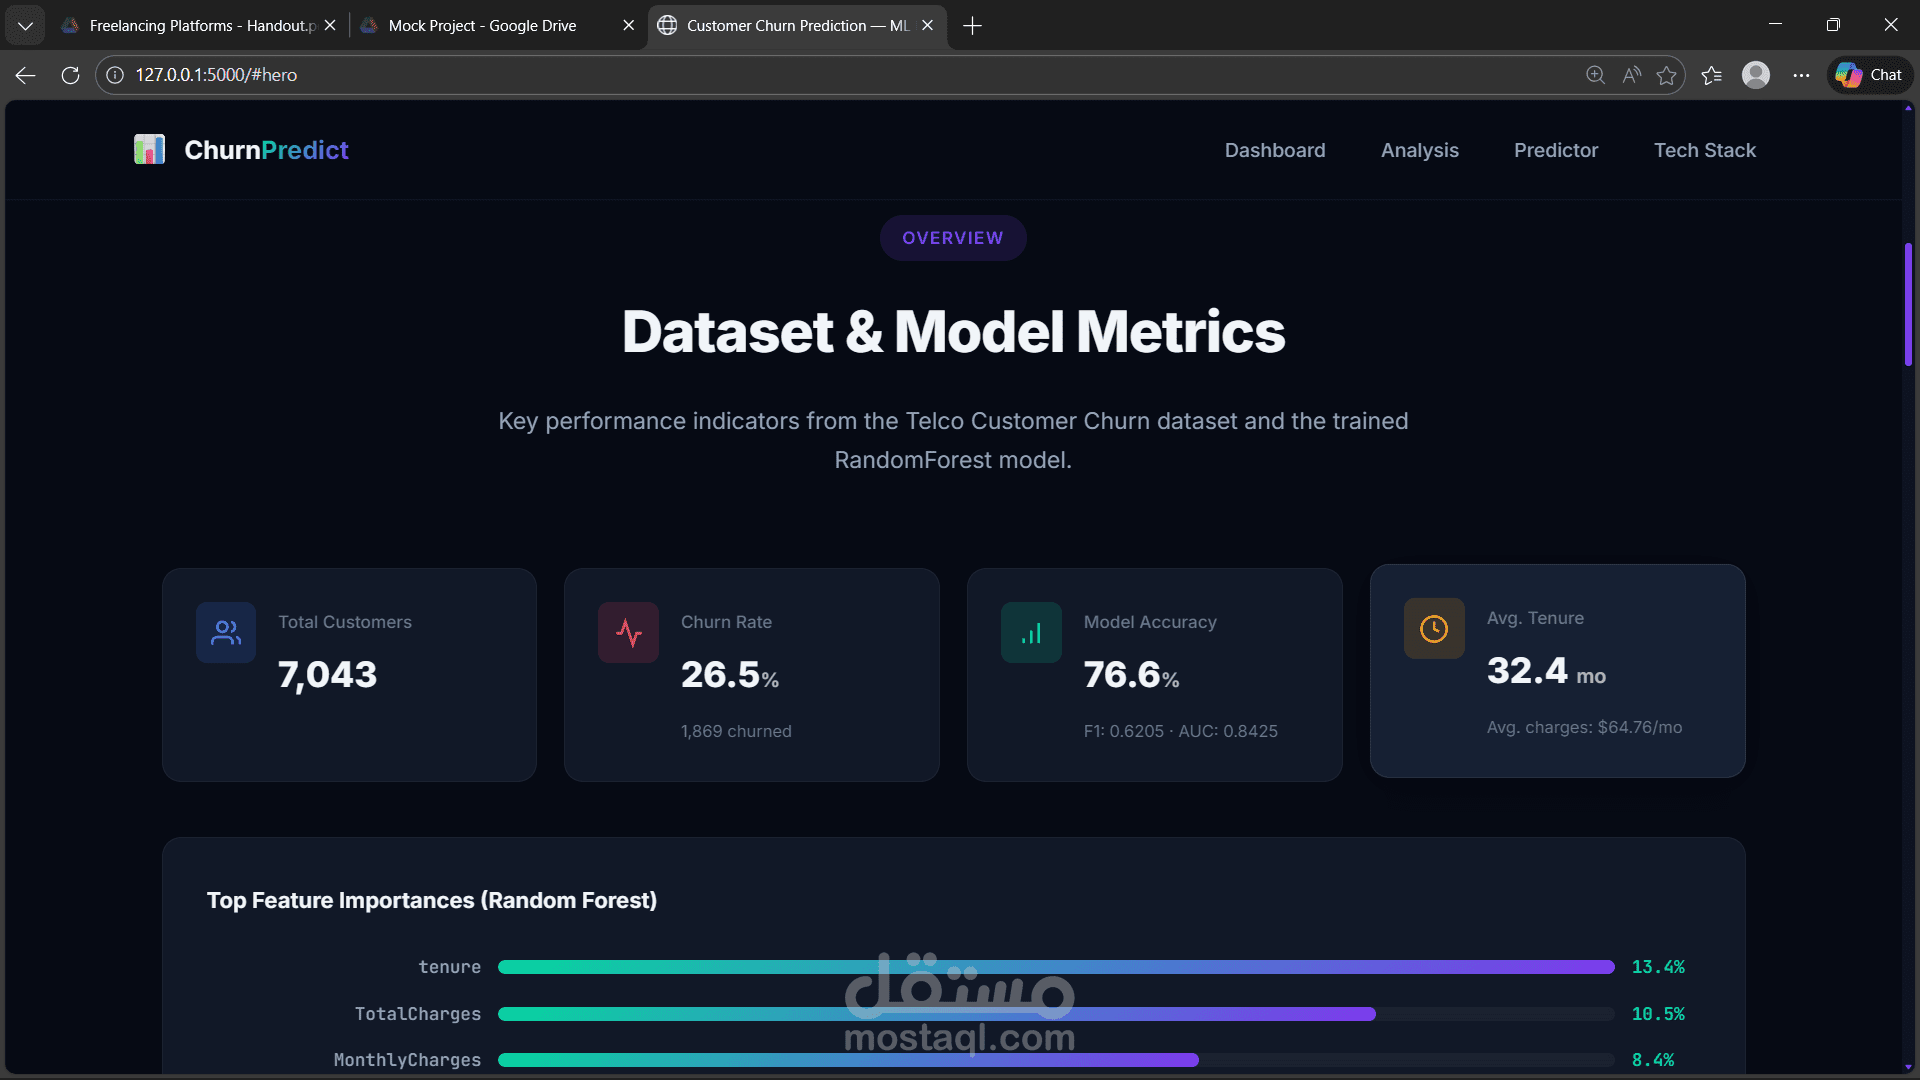Image resolution: width=1920 pixels, height=1080 pixels.
Task: Go to the Predictor nav link
Action: [x=1555, y=150]
